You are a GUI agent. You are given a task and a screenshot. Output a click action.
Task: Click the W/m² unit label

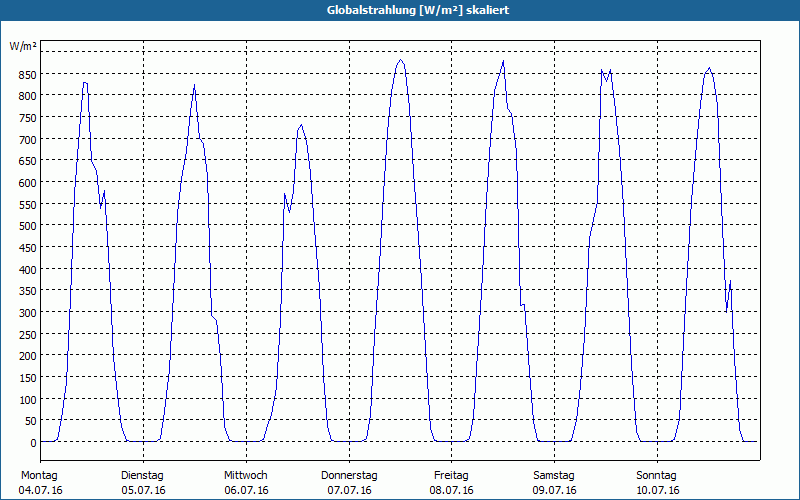click(23, 46)
